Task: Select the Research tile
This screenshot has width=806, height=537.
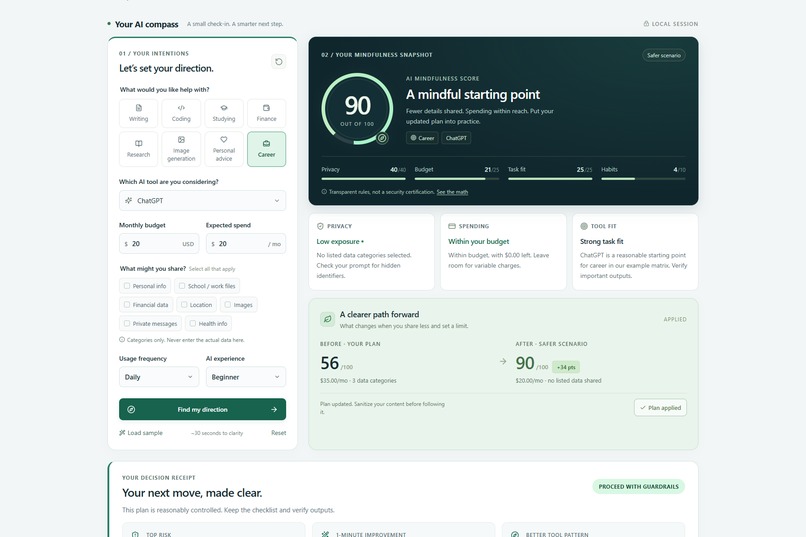Action: (x=138, y=149)
